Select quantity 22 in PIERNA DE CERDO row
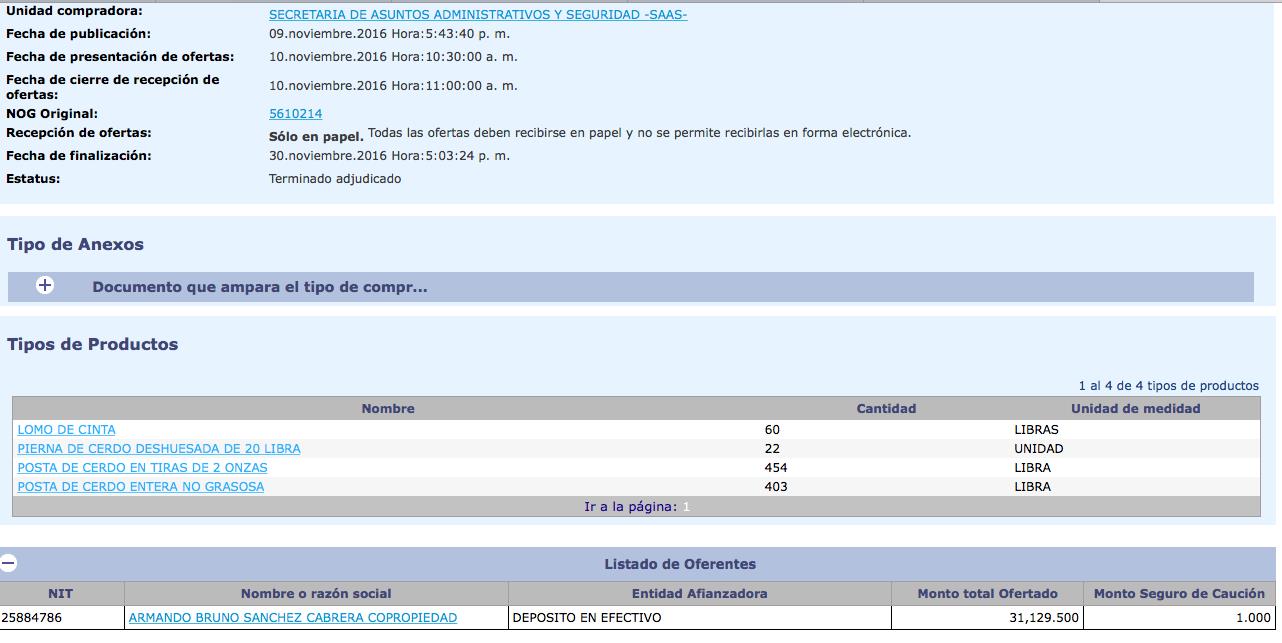 [x=772, y=449]
